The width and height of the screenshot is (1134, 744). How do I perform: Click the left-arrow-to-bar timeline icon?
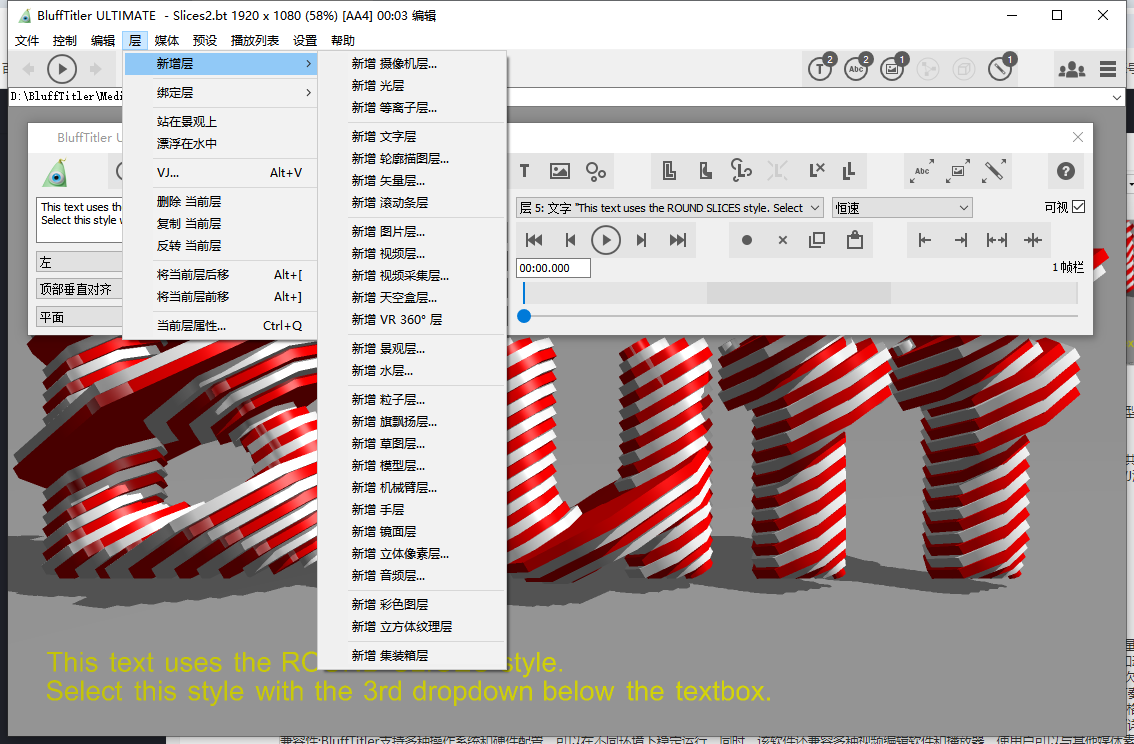[x=924, y=240]
